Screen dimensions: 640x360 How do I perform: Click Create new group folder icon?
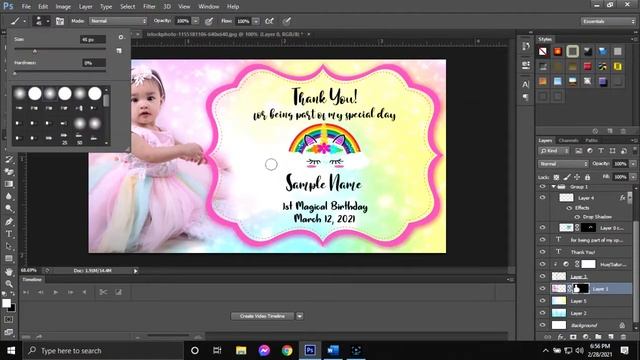tap(598, 337)
